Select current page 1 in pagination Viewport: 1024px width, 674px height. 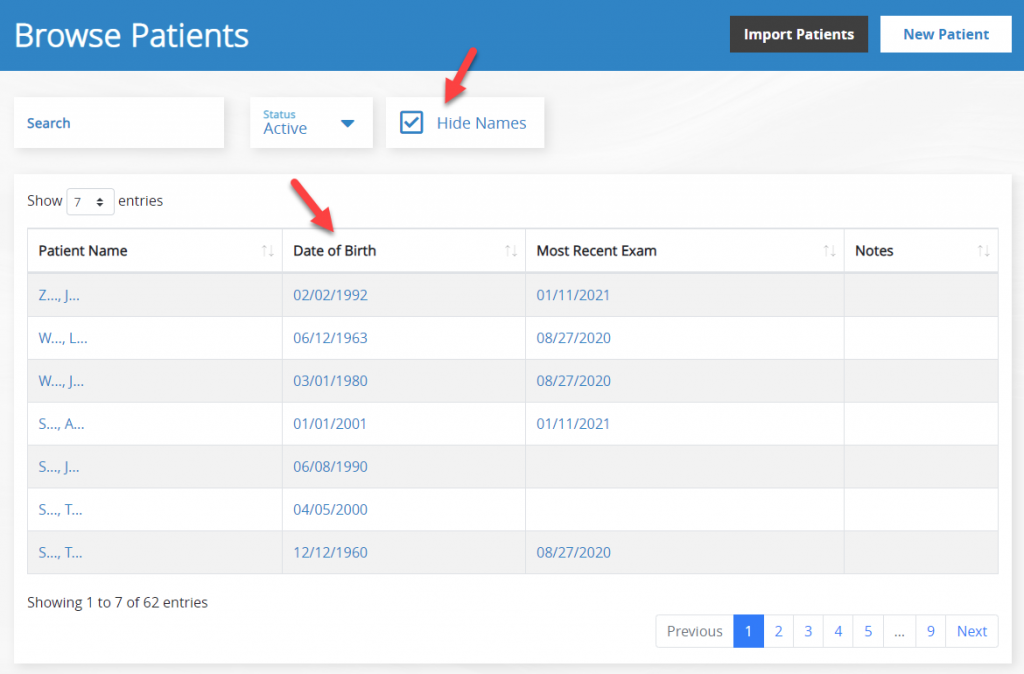pos(748,632)
